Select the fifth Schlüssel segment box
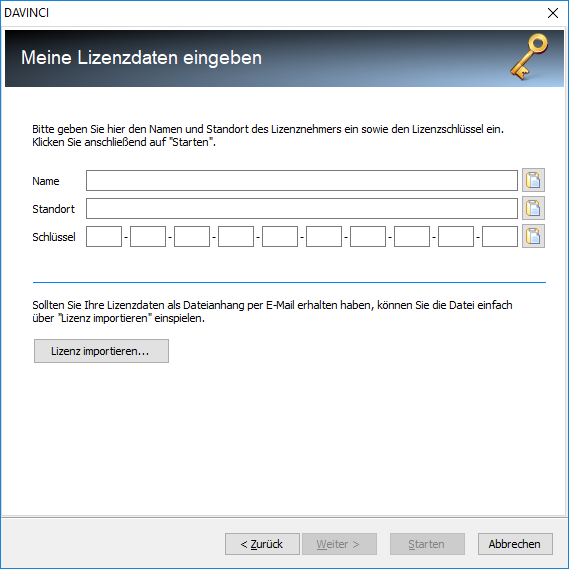 280,237
